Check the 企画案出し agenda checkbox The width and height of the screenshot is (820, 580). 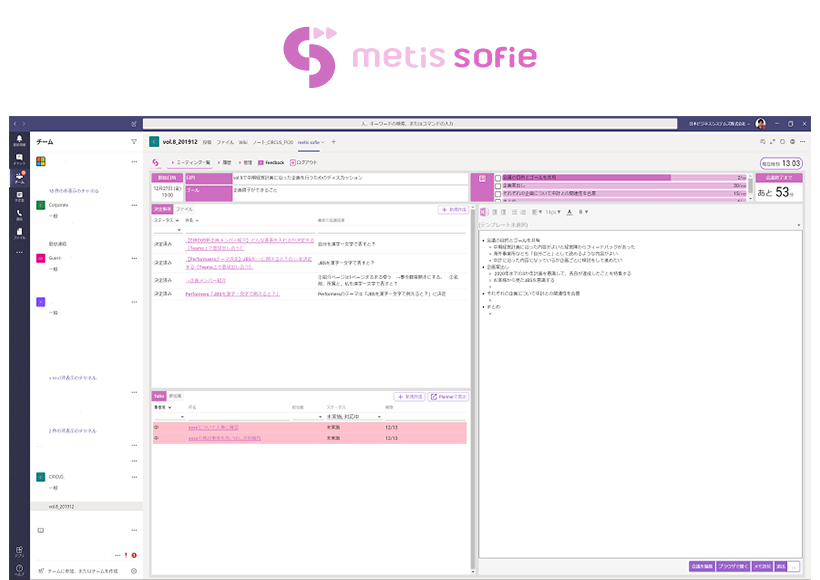click(x=498, y=185)
